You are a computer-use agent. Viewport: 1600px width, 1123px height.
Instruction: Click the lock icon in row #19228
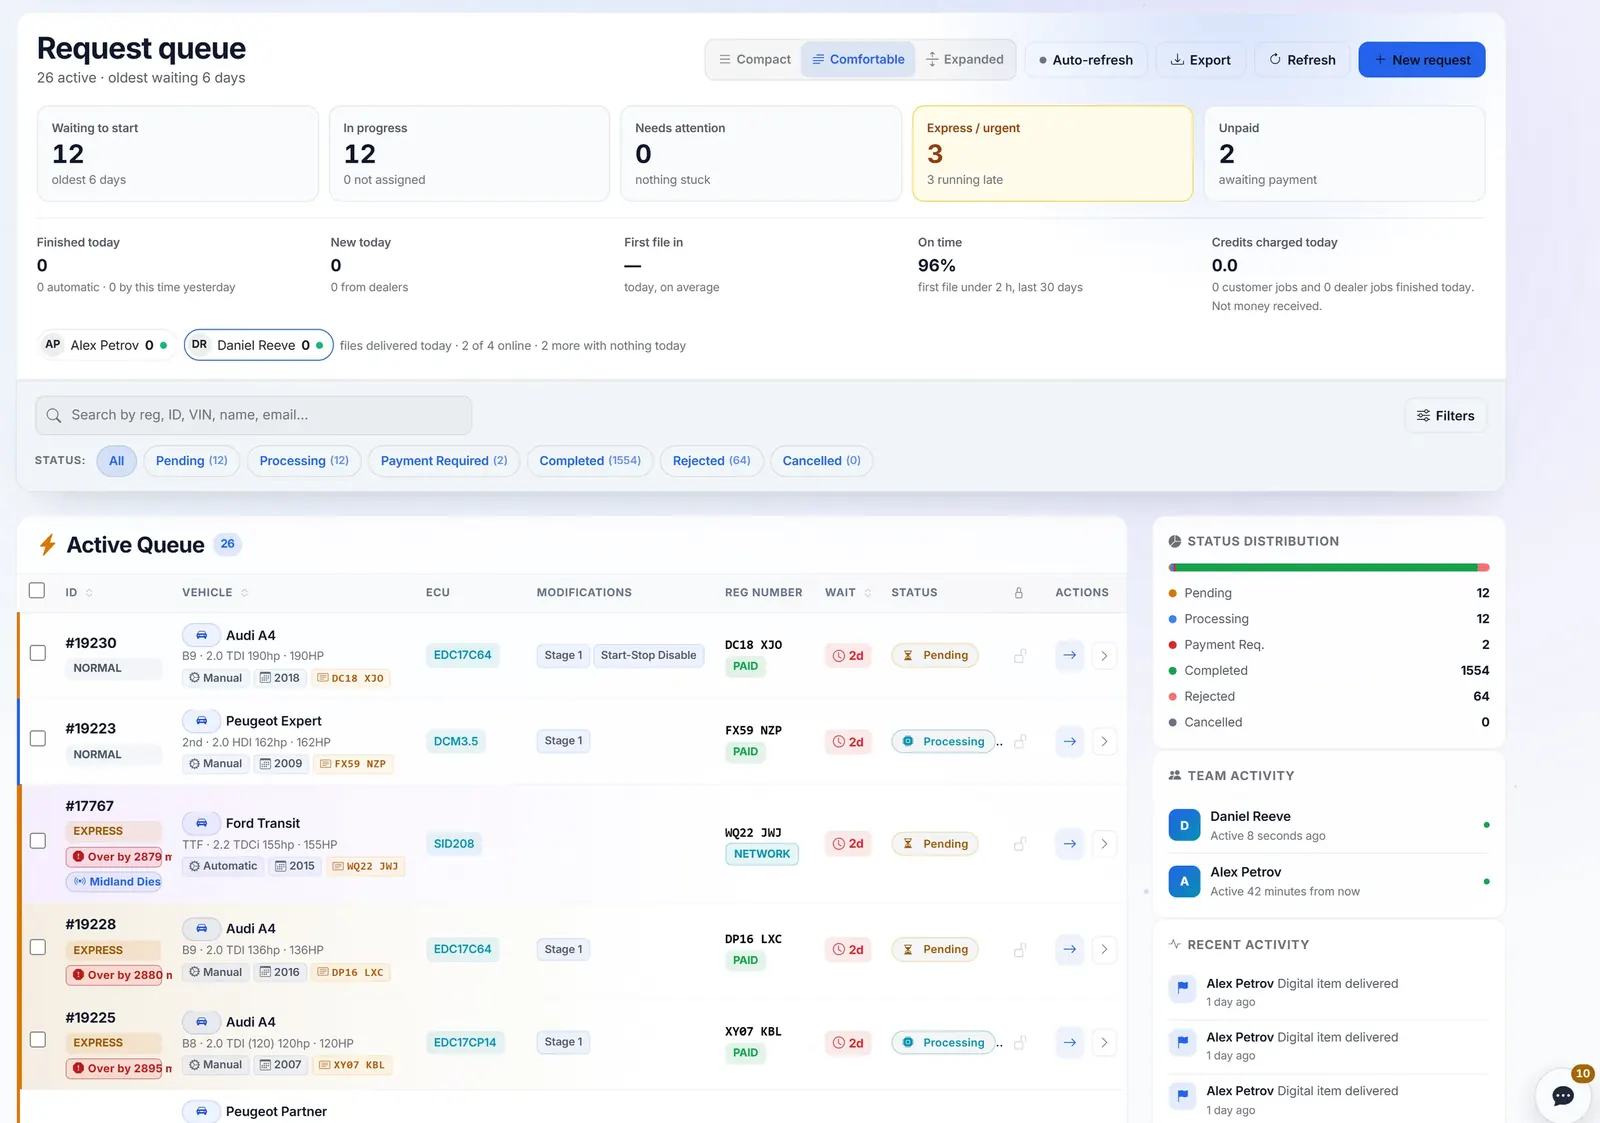pos(1020,950)
